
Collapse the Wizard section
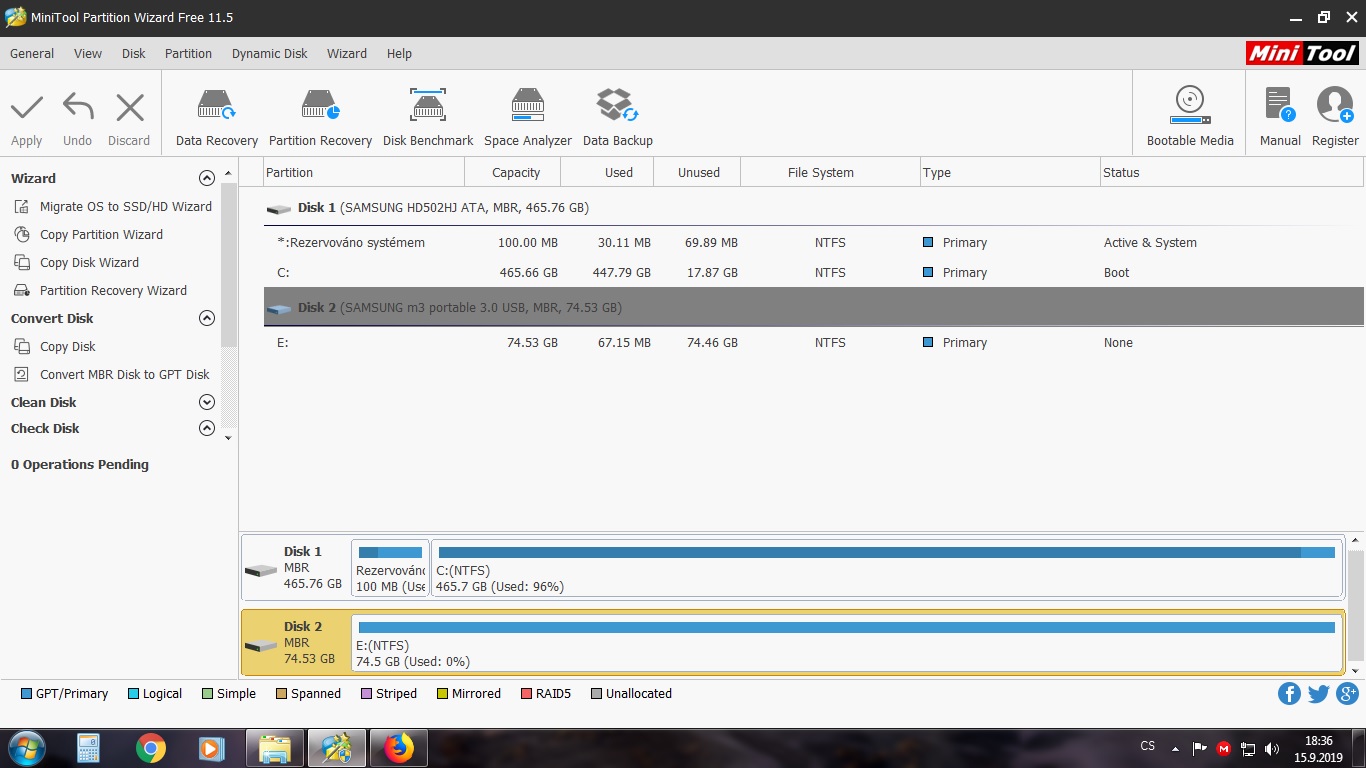click(x=207, y=178)
